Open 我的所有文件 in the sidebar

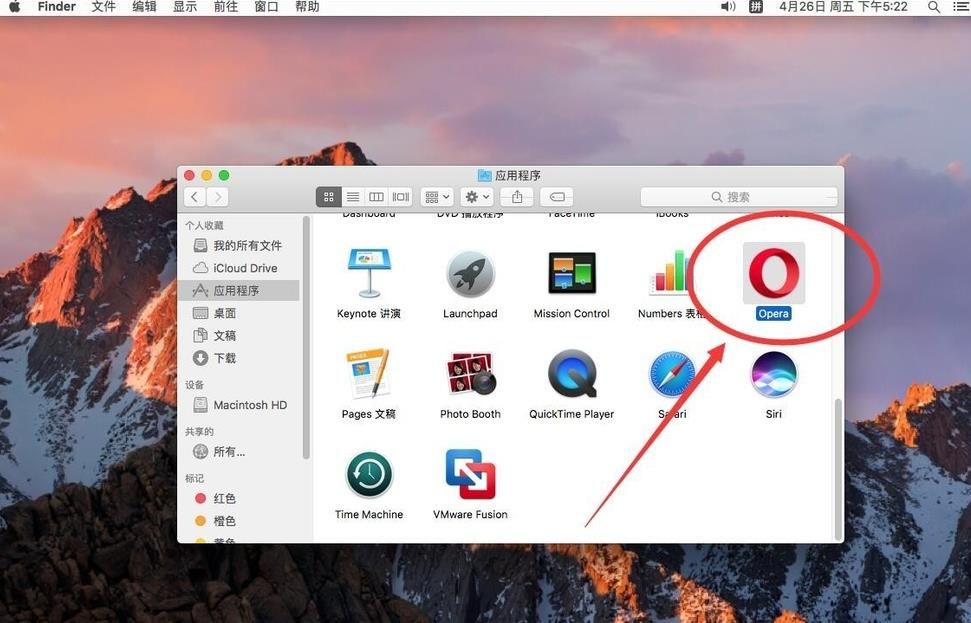(238, 246)
